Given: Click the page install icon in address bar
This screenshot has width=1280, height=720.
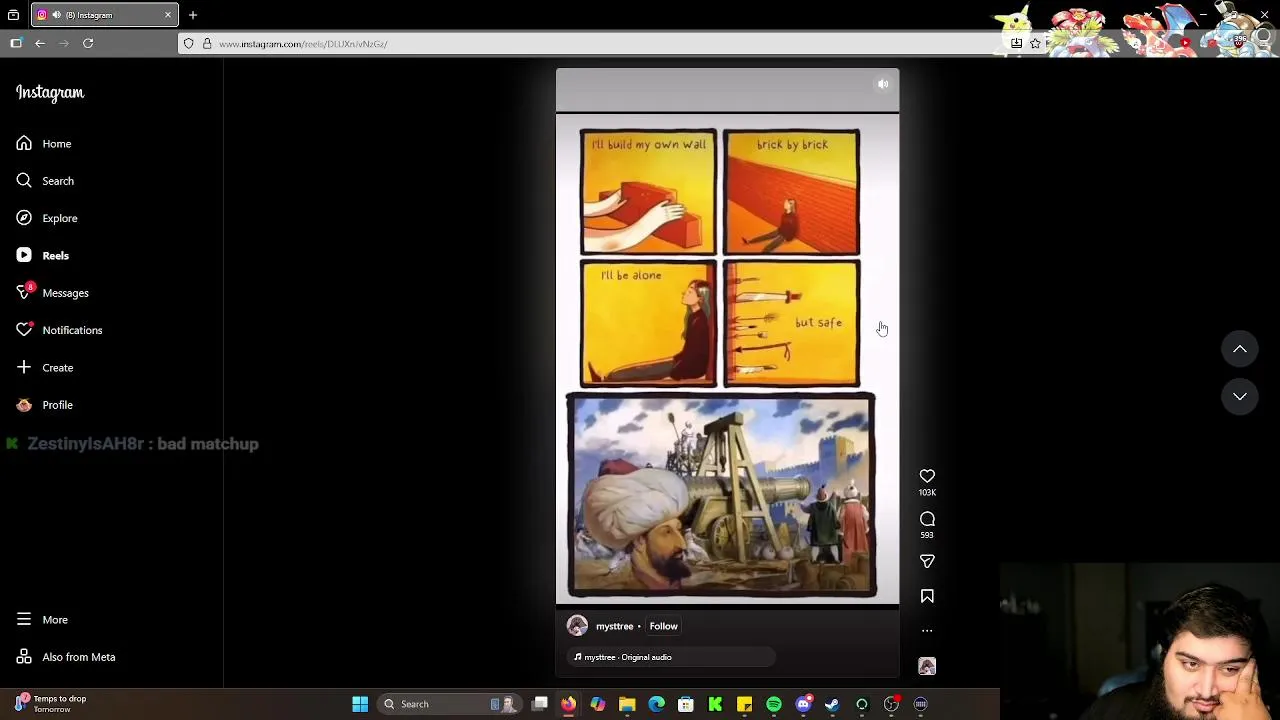Looking at the screenshot, I should pos(1016,43).
